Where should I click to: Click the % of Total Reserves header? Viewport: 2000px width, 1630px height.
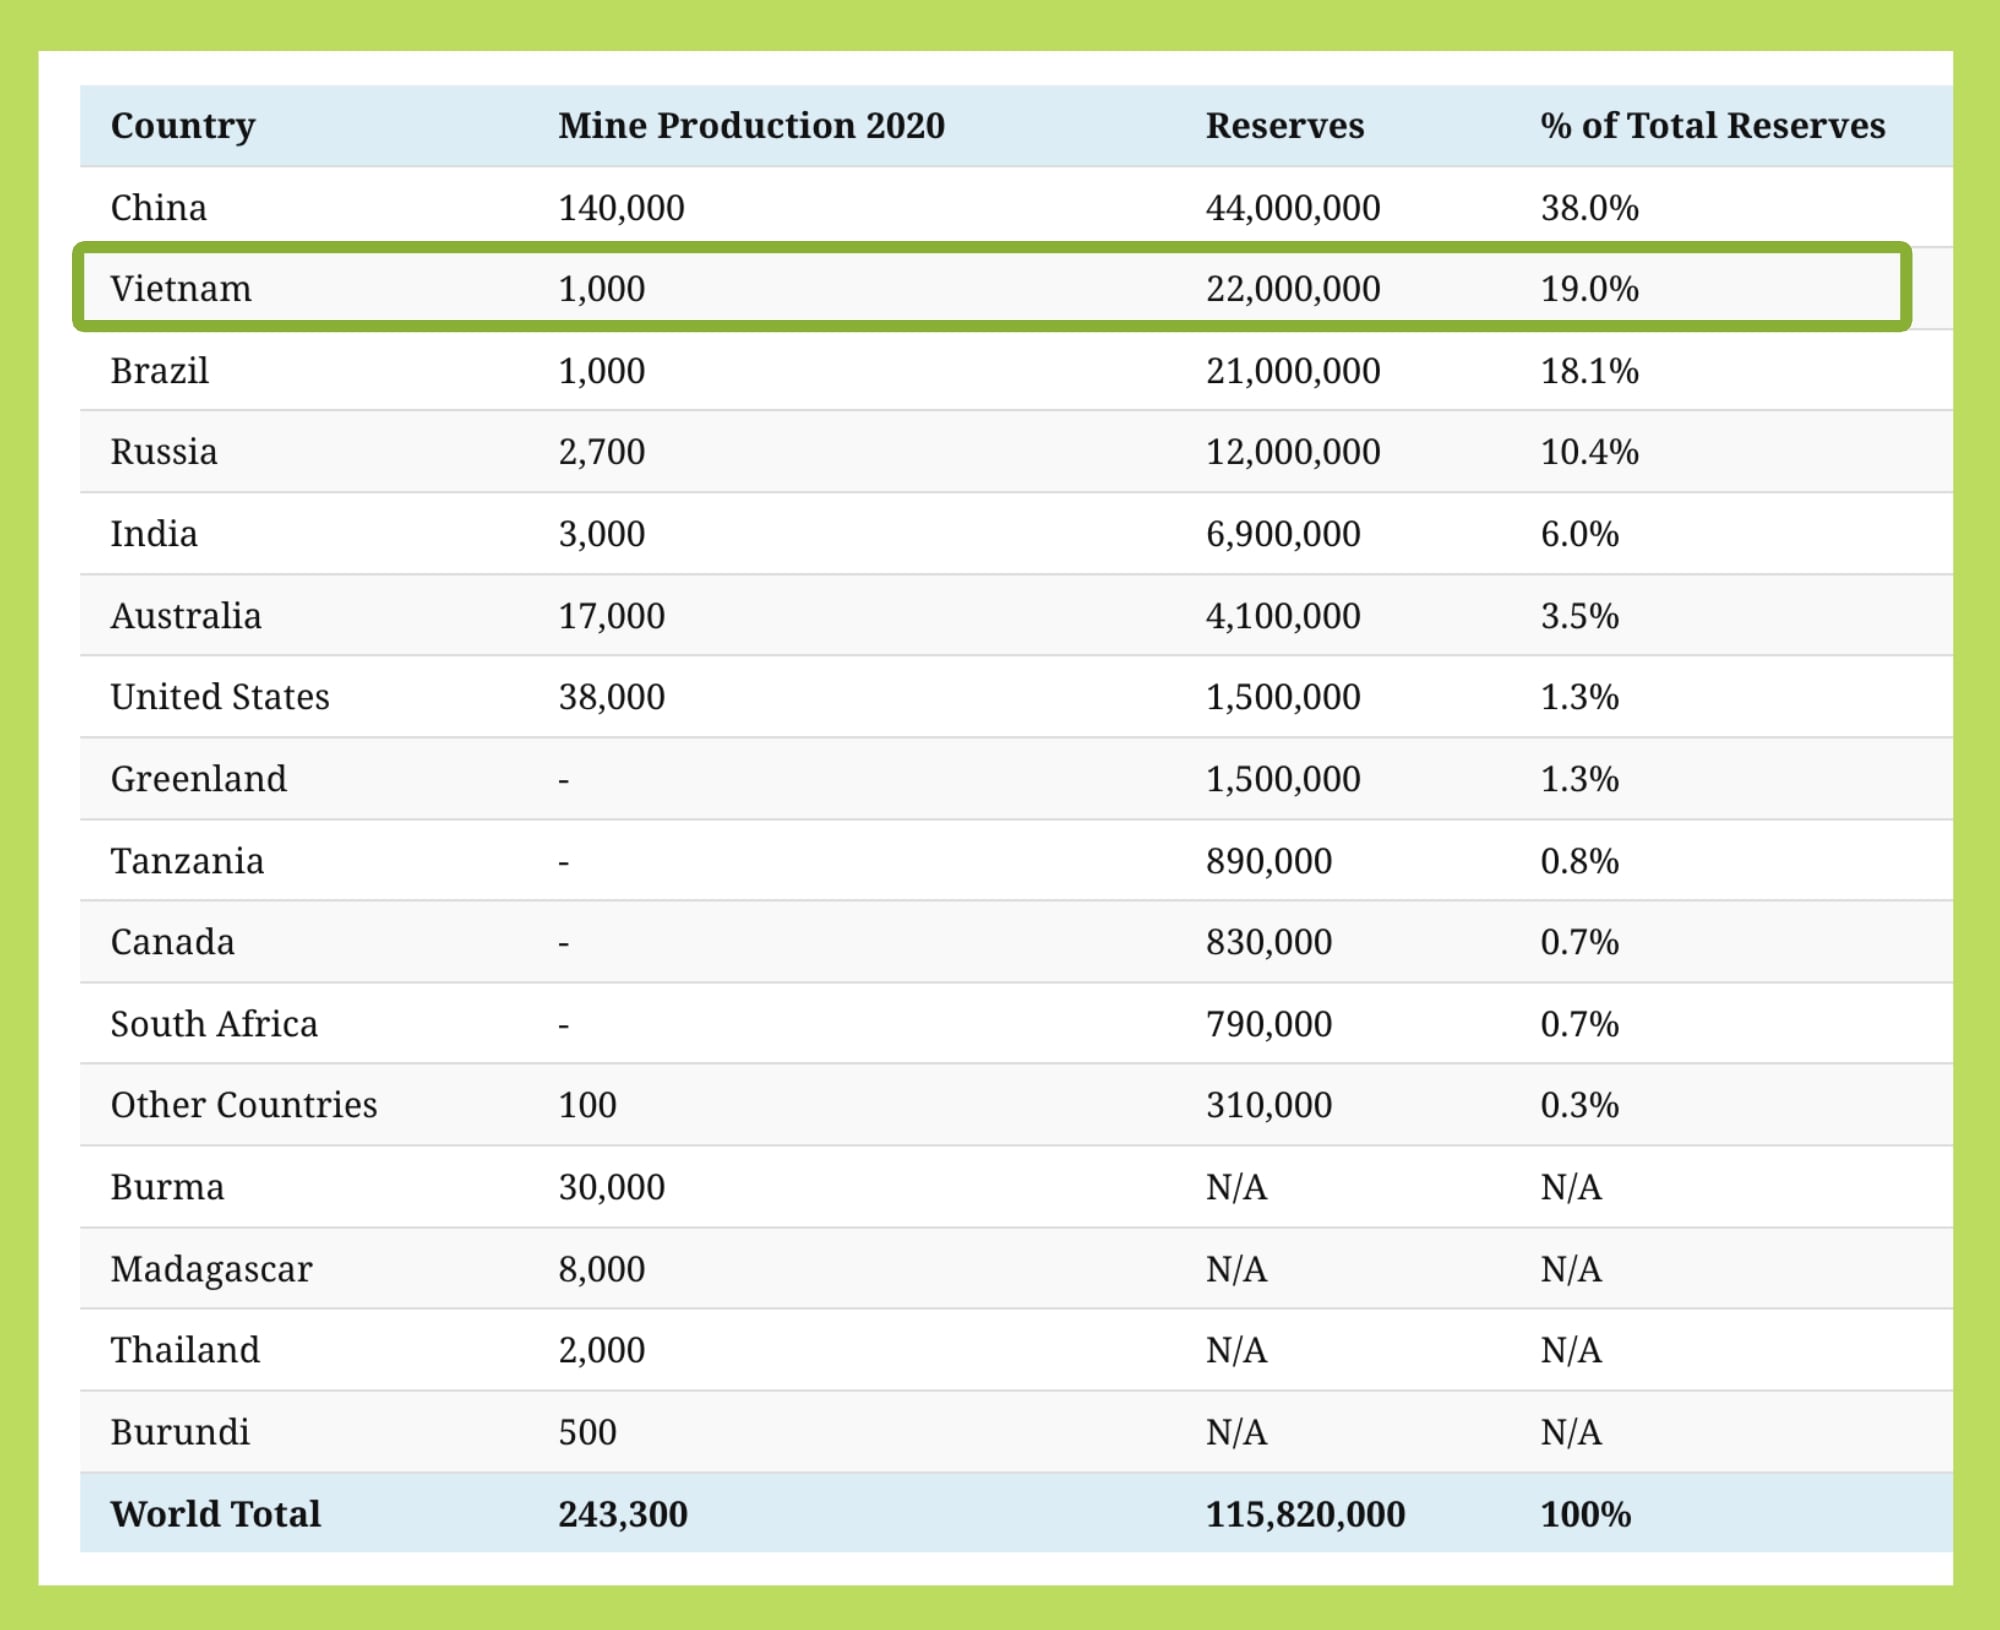(x=1712, y=126)
